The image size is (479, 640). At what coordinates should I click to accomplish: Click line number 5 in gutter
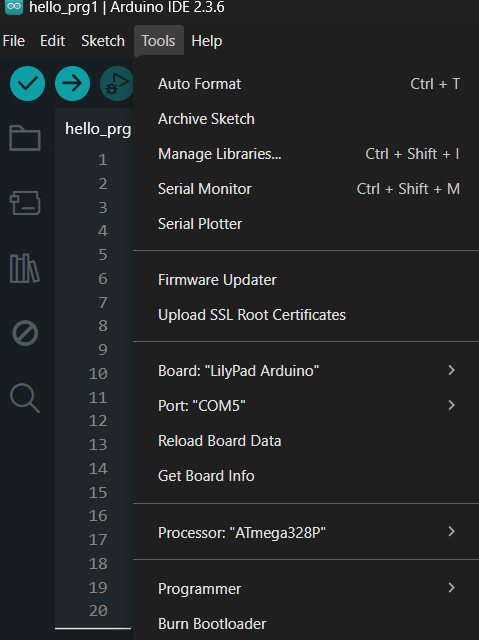[x=102, y=255]
